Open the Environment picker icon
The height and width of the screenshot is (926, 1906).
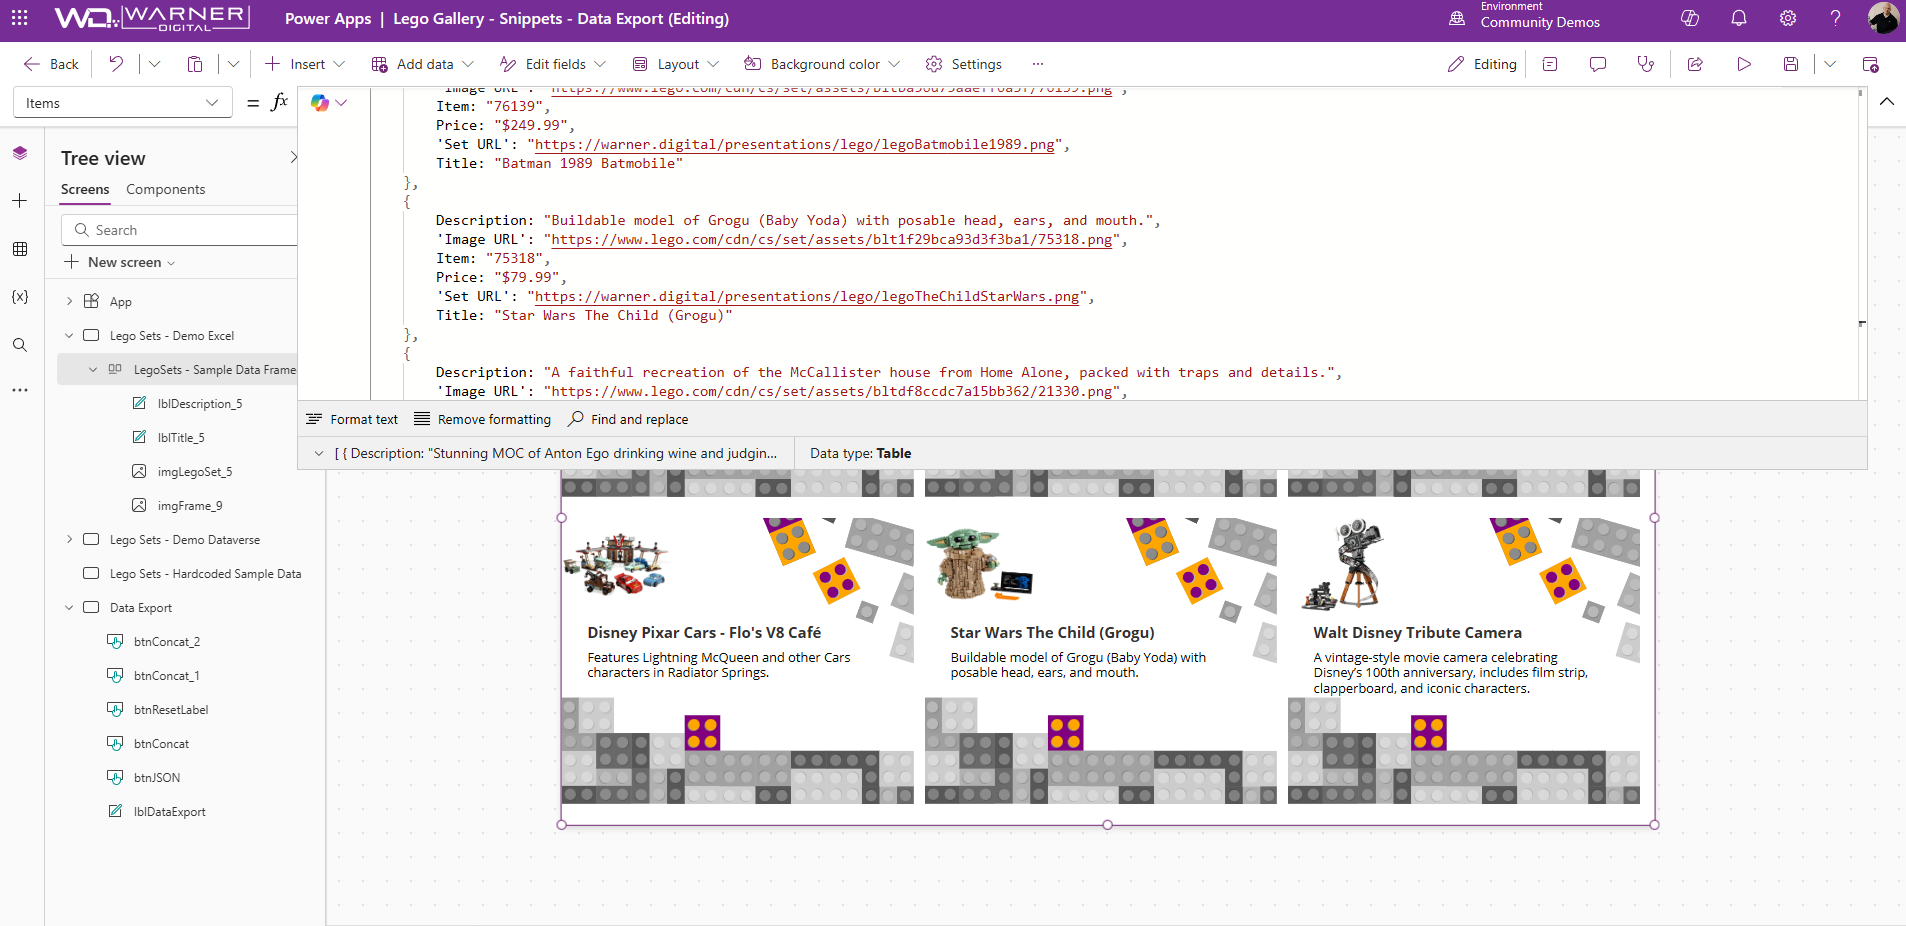[1457, 18]
